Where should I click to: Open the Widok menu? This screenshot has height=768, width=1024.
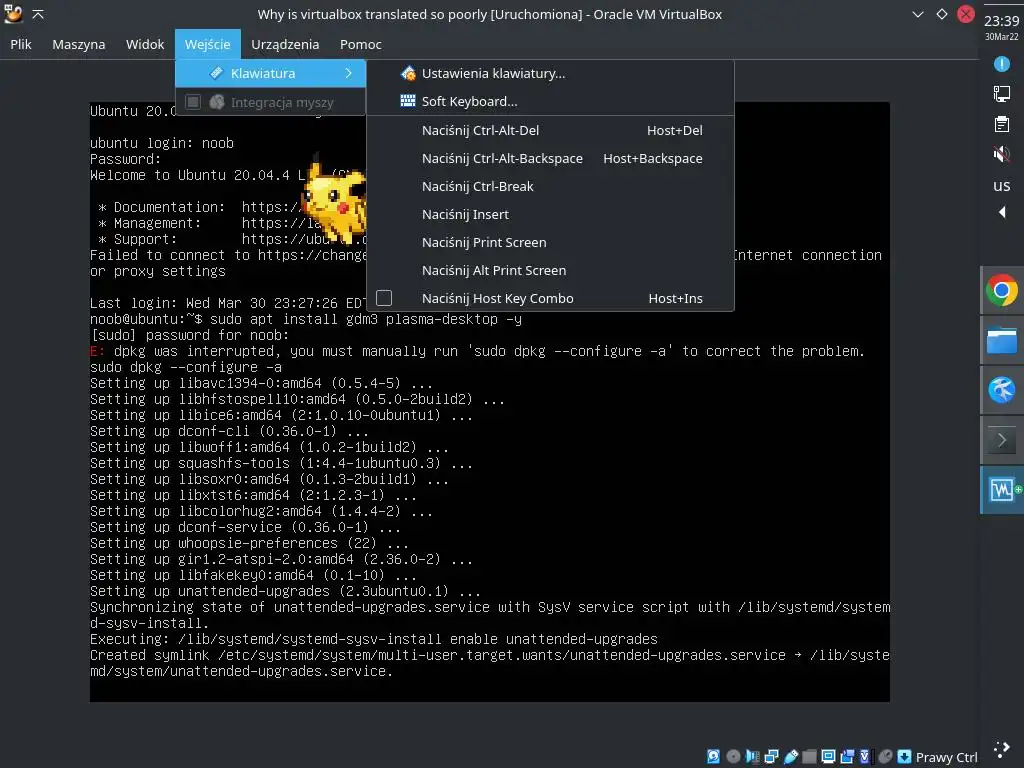click(145, 44)
